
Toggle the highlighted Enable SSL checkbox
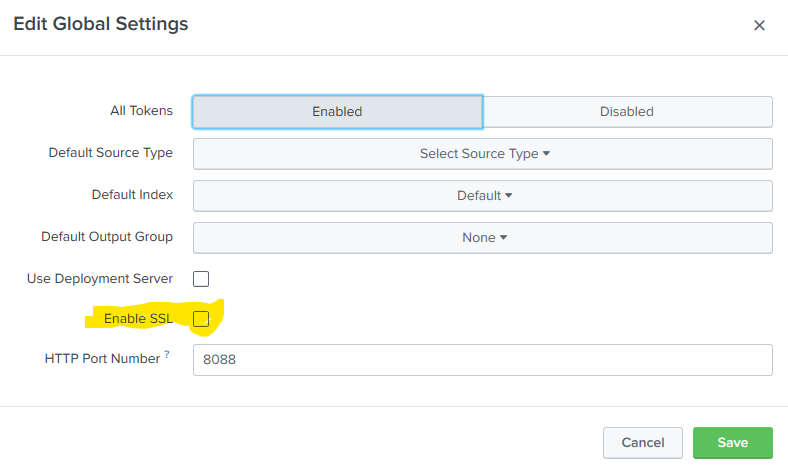click(201, 319)
